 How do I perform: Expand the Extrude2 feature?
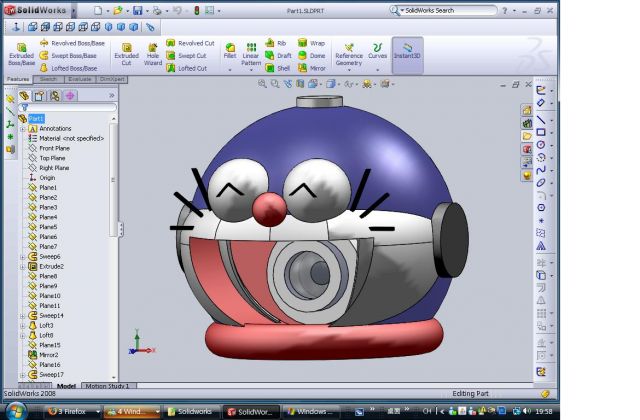point(23,267)
